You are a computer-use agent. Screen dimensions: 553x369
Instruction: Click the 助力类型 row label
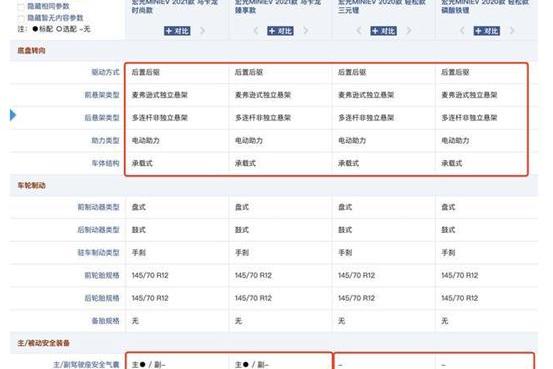[105, 140]
